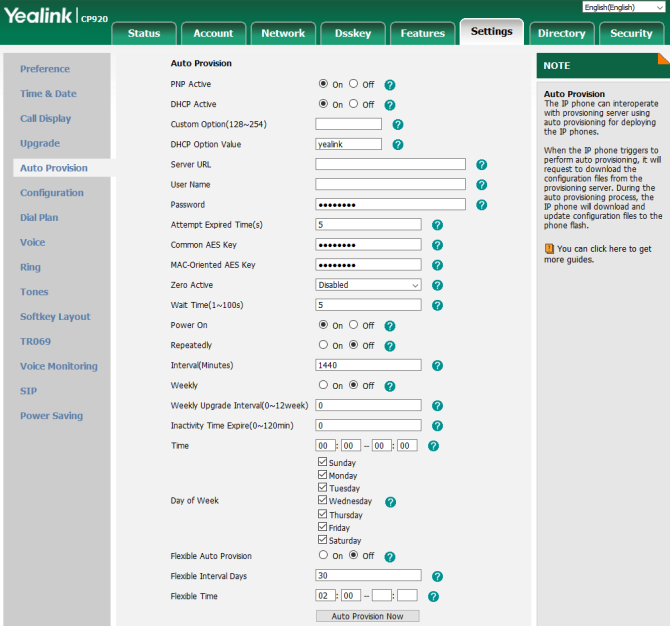
Task: Open Preference in the sidebar
Action: click(x=45, y=69)
